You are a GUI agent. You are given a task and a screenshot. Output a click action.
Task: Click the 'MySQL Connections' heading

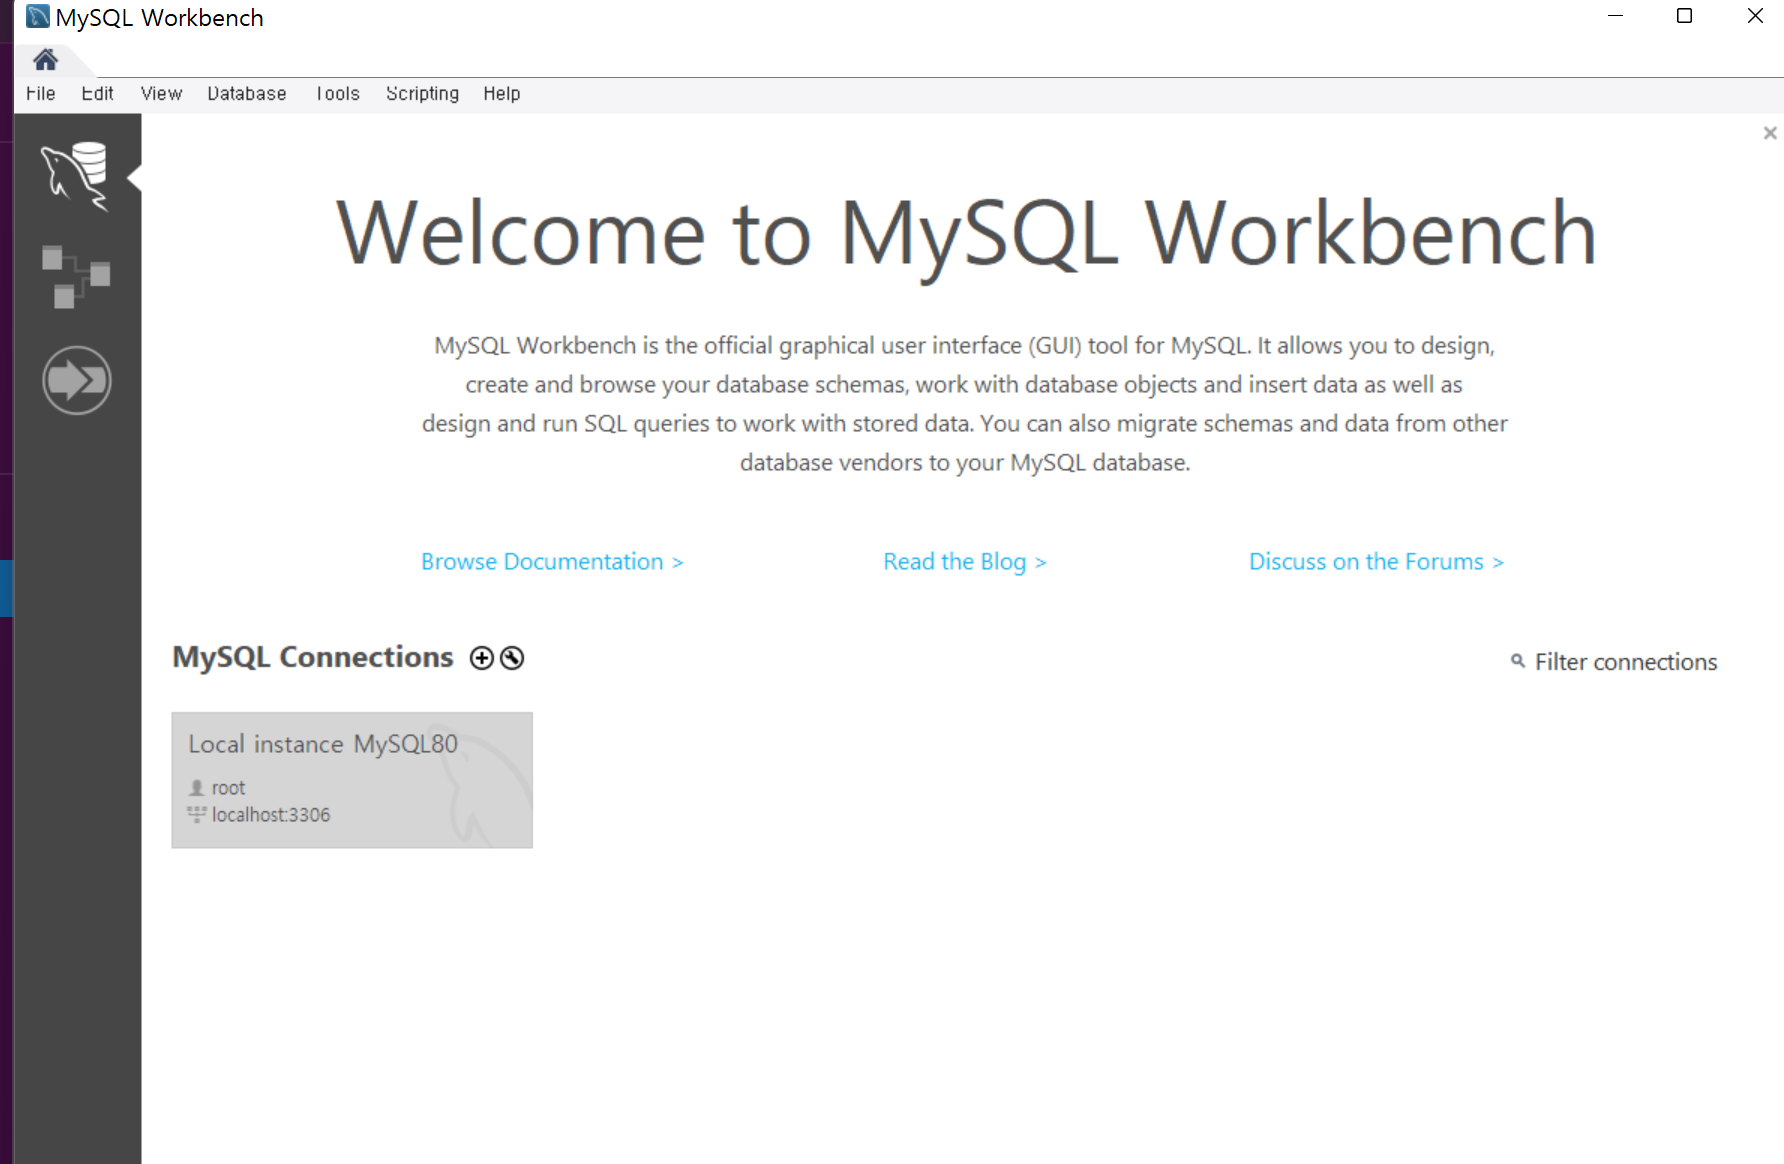[313, 657]
